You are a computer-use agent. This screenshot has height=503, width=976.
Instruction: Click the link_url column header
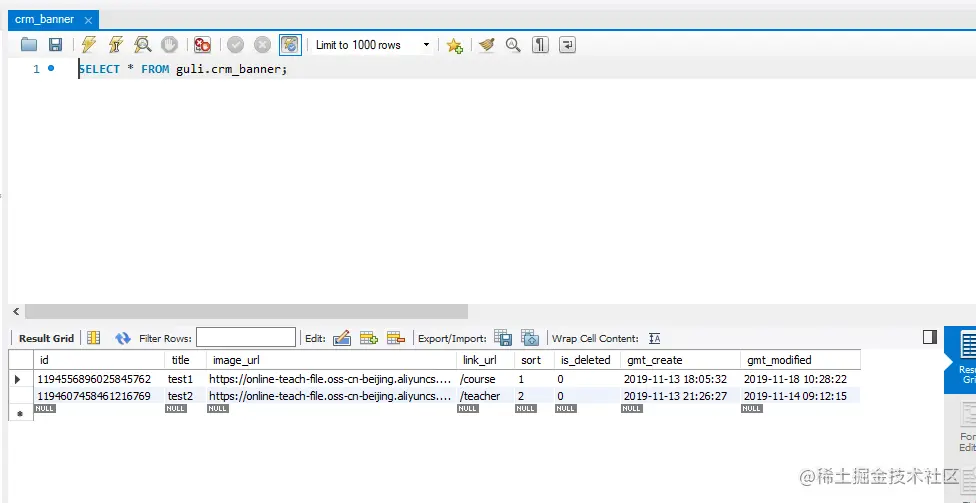coord(485,360)
